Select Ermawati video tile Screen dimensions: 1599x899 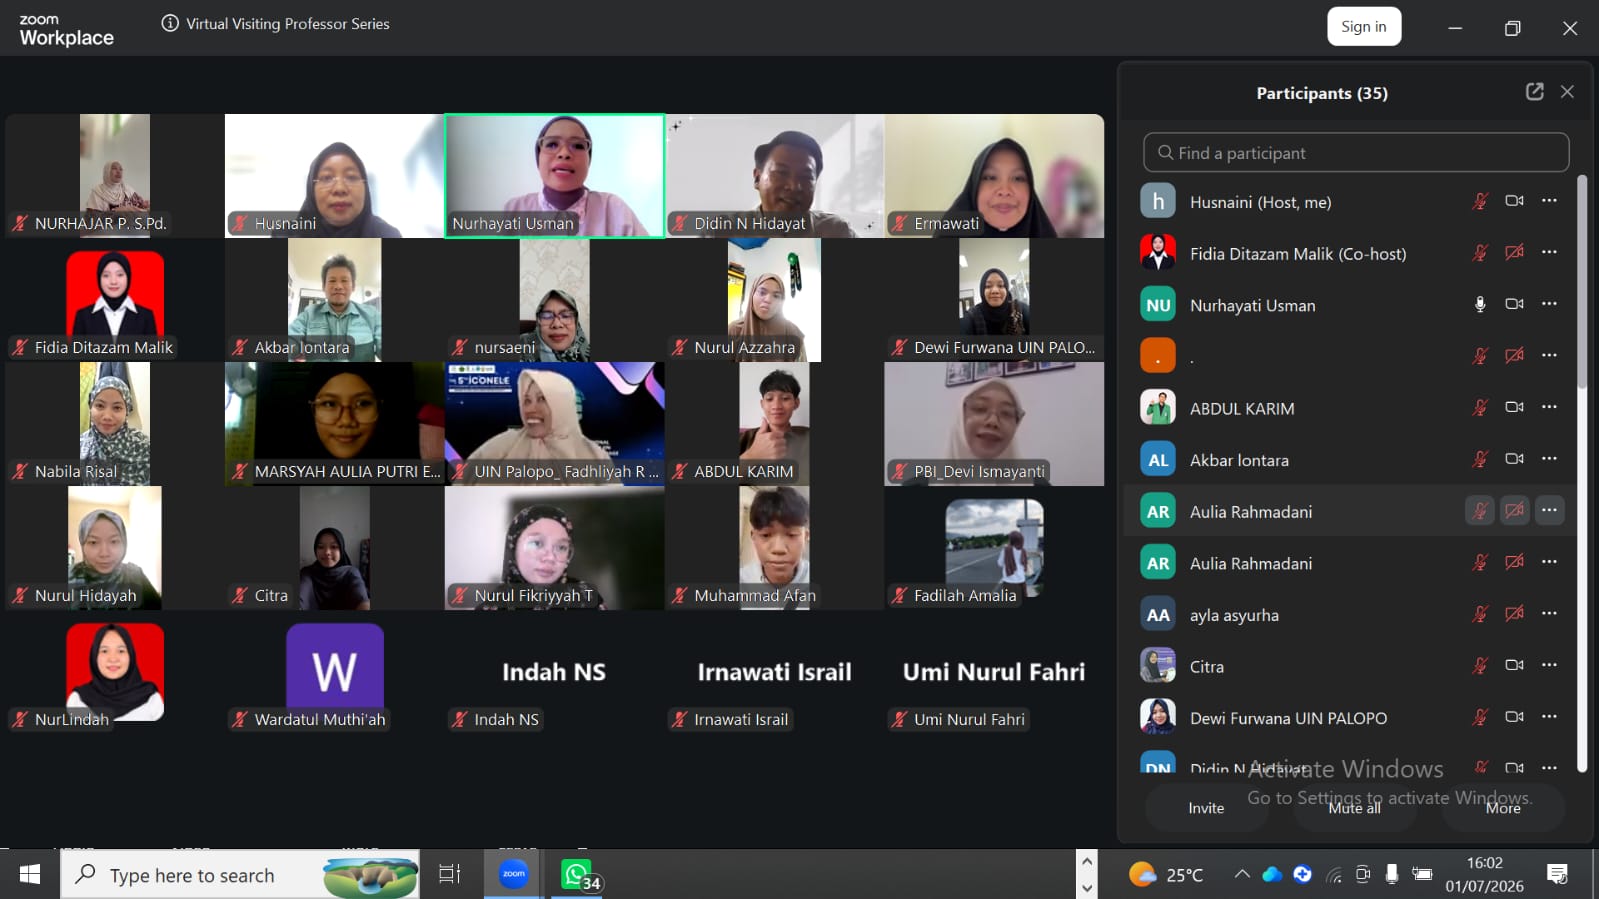click(x=994, y=176)
